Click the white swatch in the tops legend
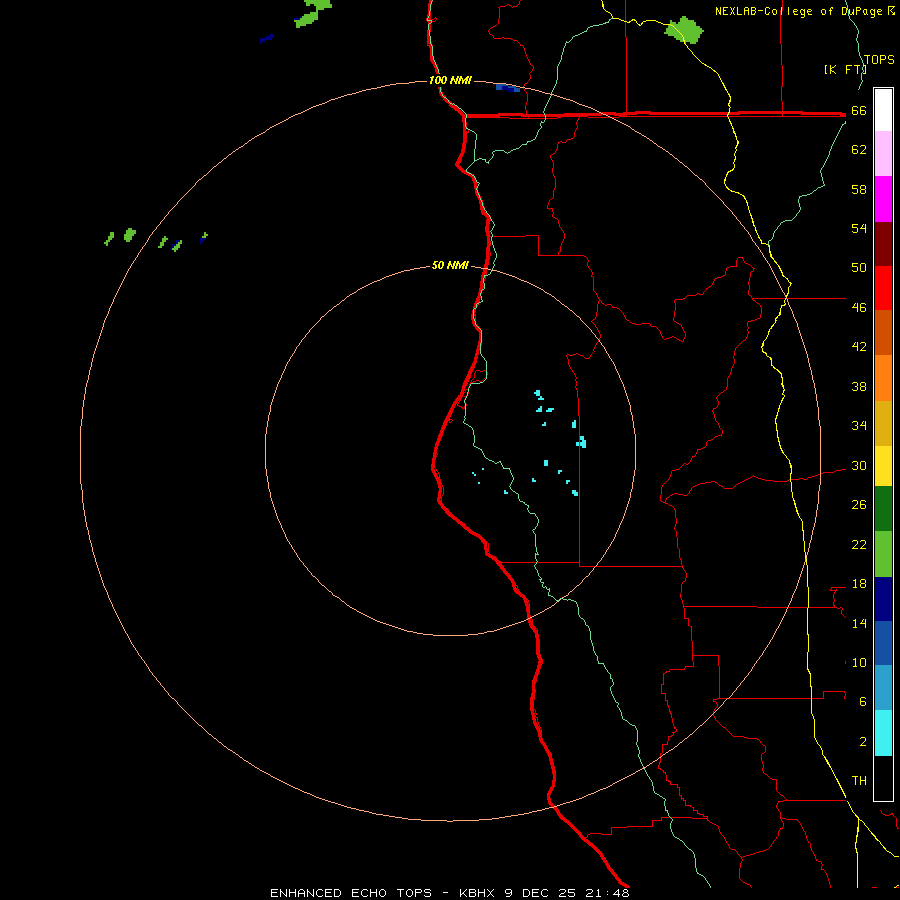 (x=883, y=110)
